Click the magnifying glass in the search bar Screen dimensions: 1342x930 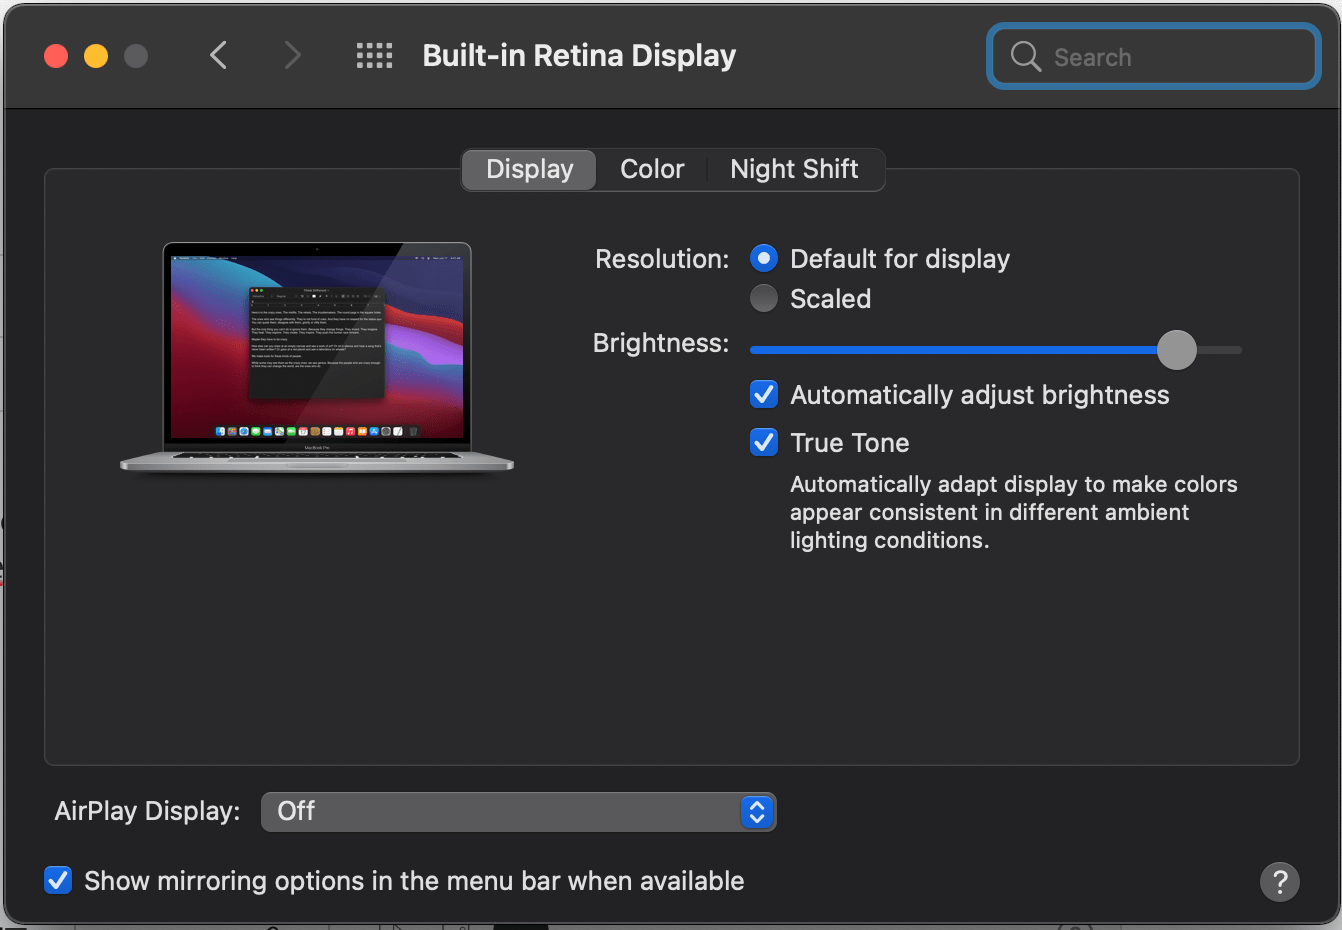pos(1024,57)
